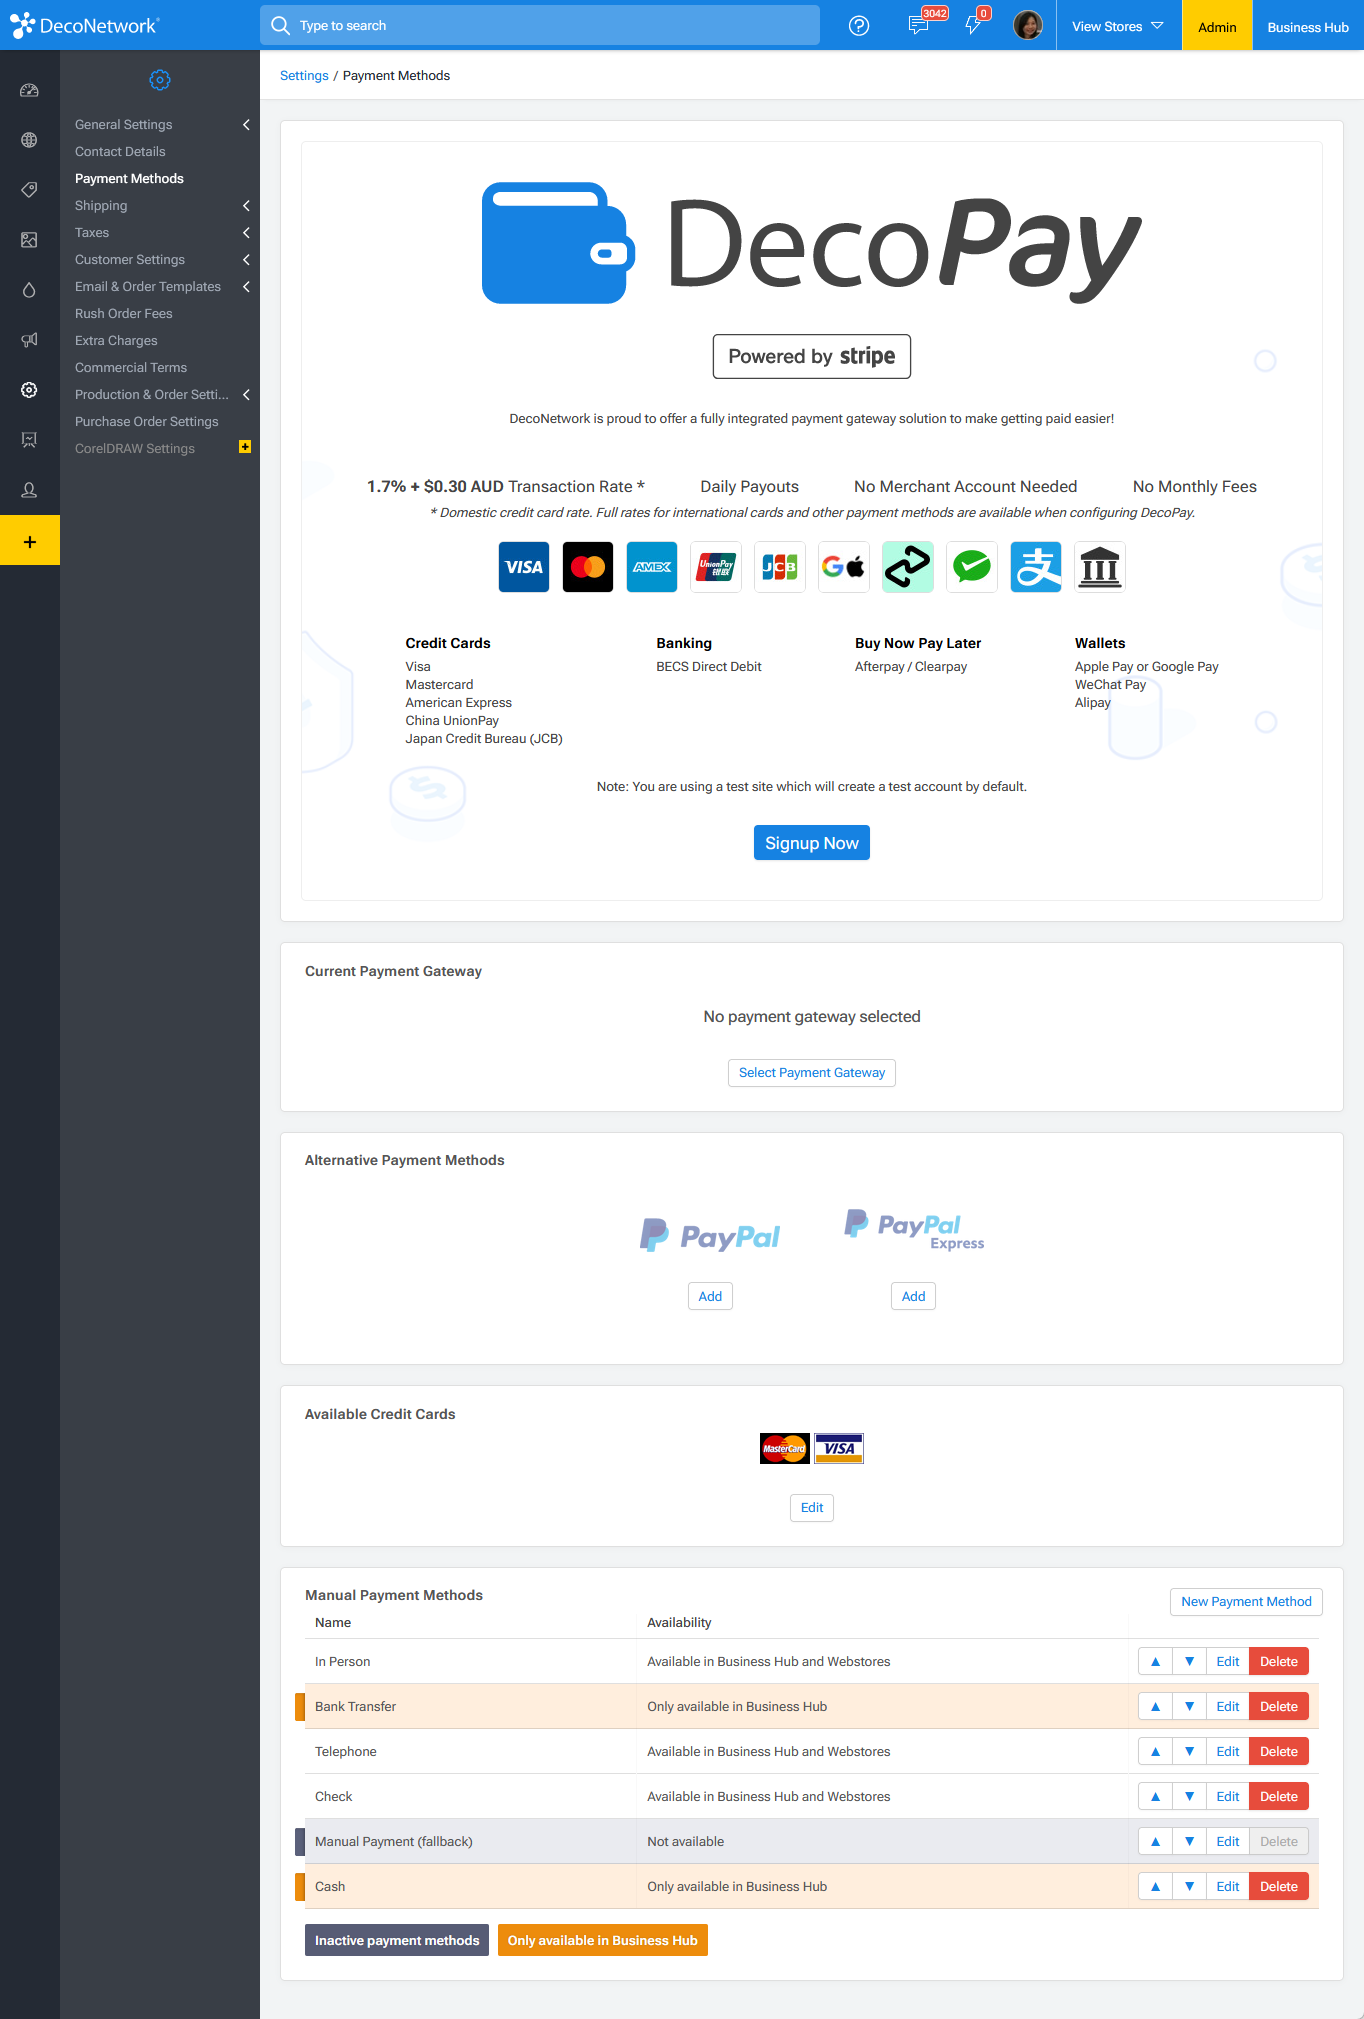1364x2019 pixels.
Task: Open the megaphone marketing sidebar icon
Action: coord(29,340)
